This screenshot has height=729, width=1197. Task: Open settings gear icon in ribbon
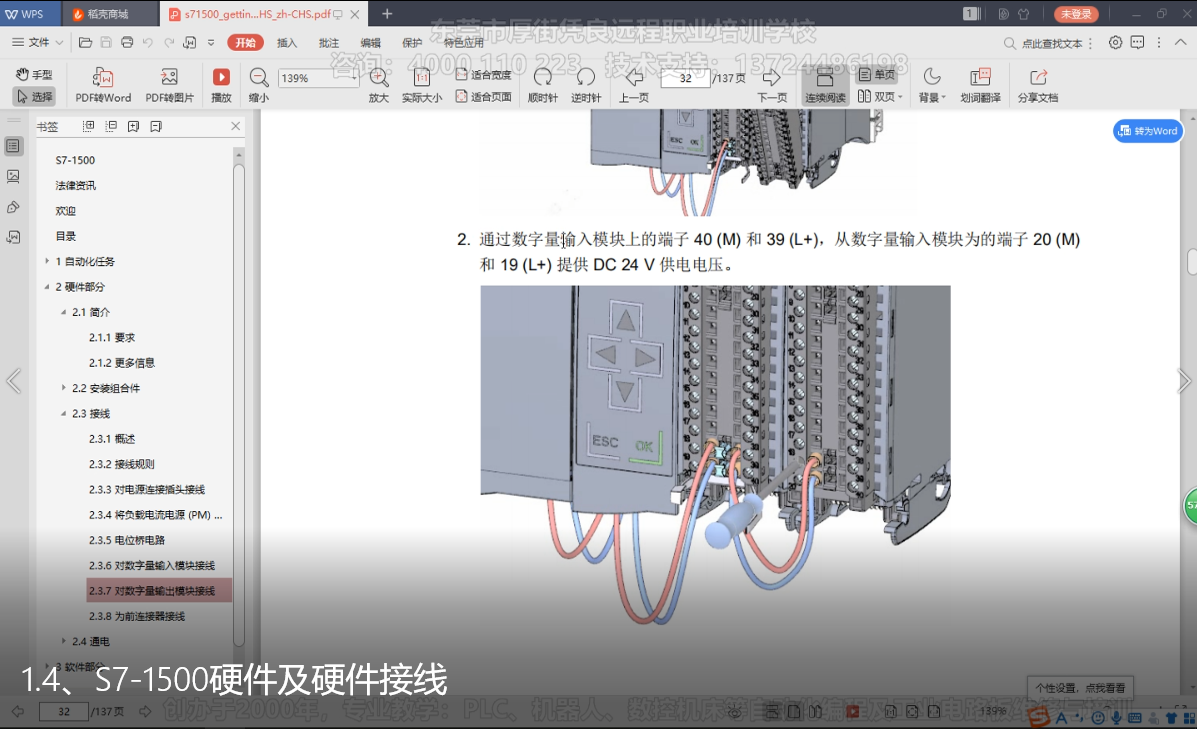pos(1115,43)
